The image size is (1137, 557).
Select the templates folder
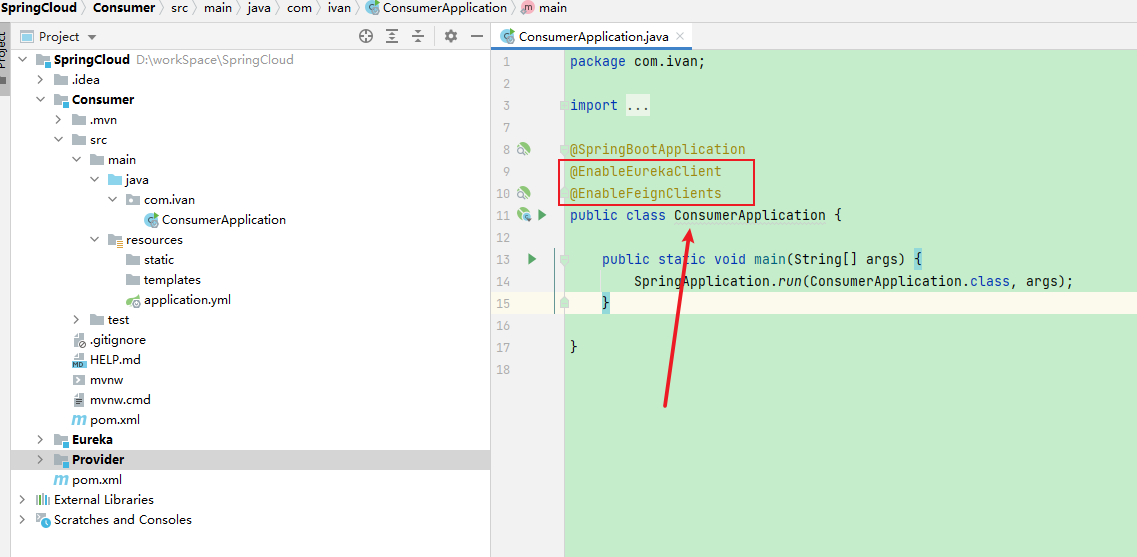[172, 280]
